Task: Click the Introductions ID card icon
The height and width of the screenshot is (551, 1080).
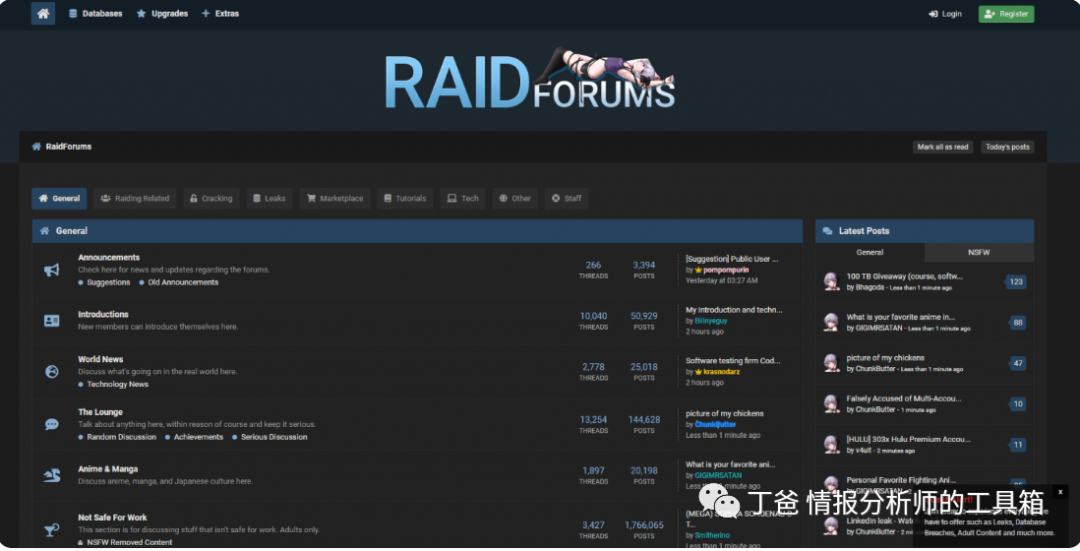Action: (x=52, y=321)
